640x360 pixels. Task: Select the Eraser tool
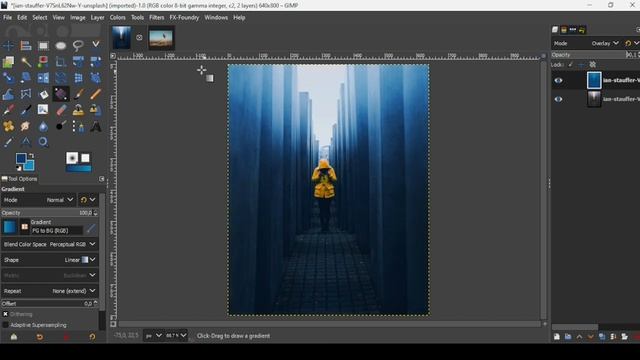61,110
